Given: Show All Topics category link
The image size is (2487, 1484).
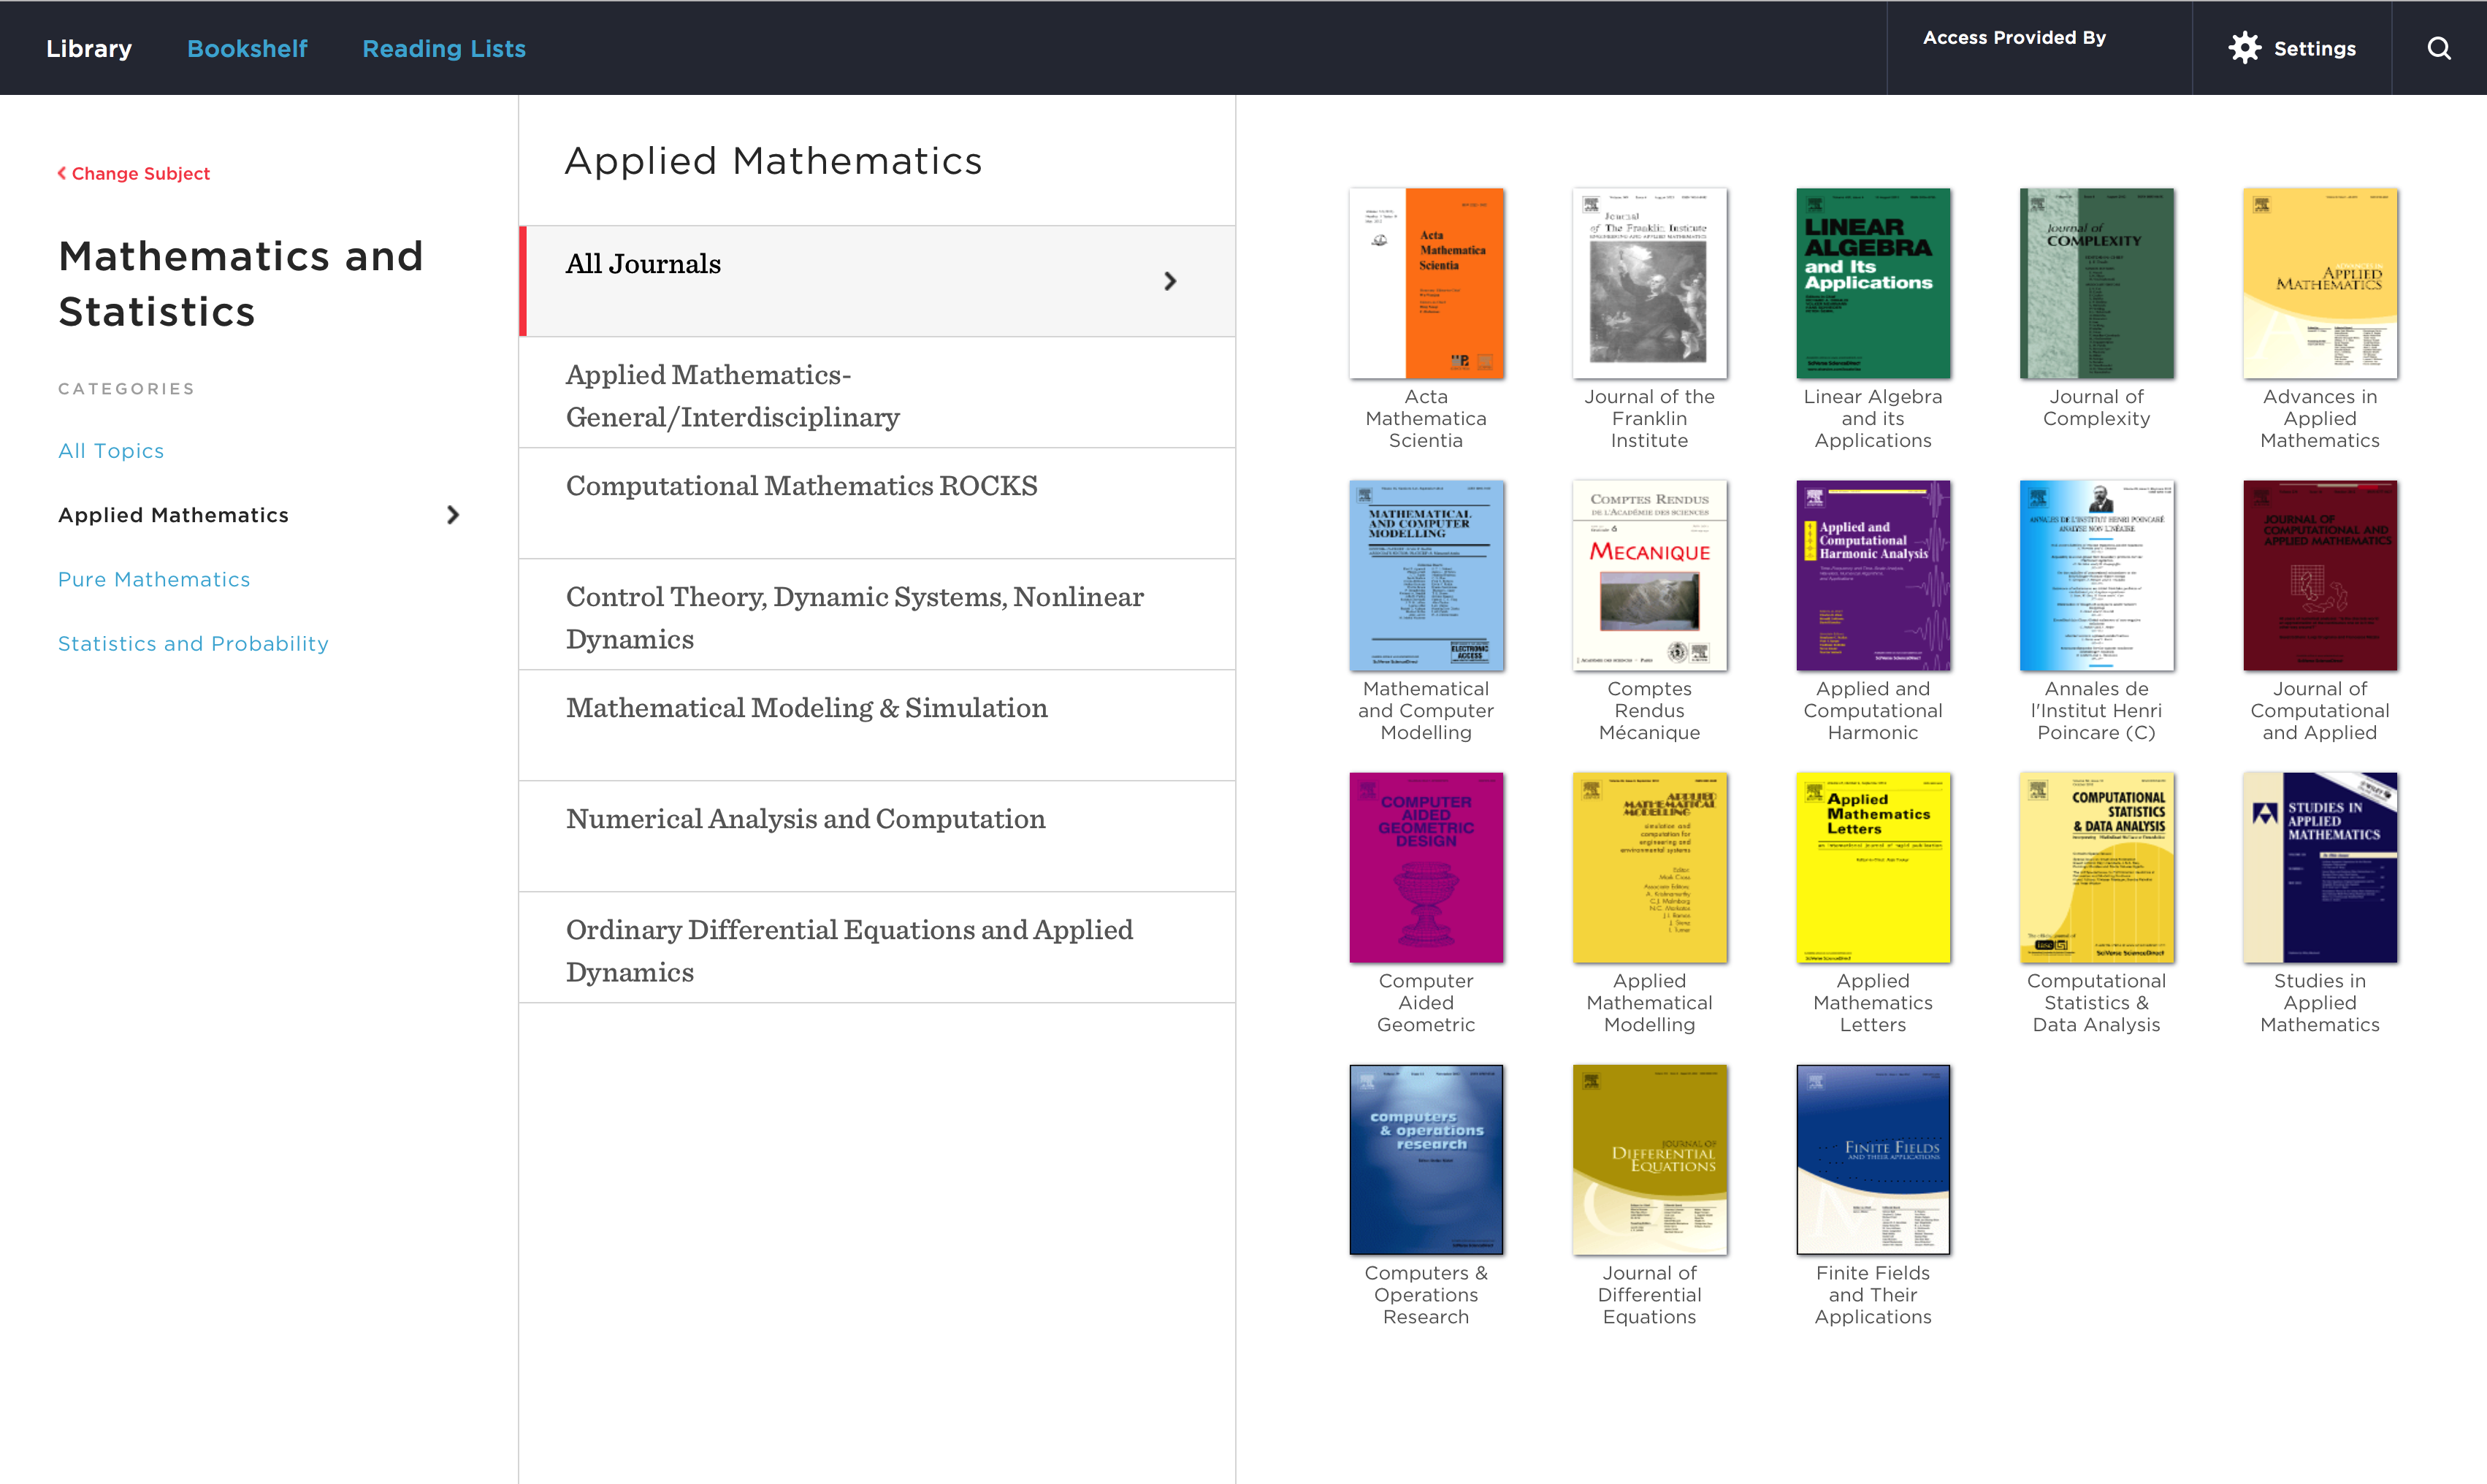Looking at the screenshot, I should click(x=111, y=451).
